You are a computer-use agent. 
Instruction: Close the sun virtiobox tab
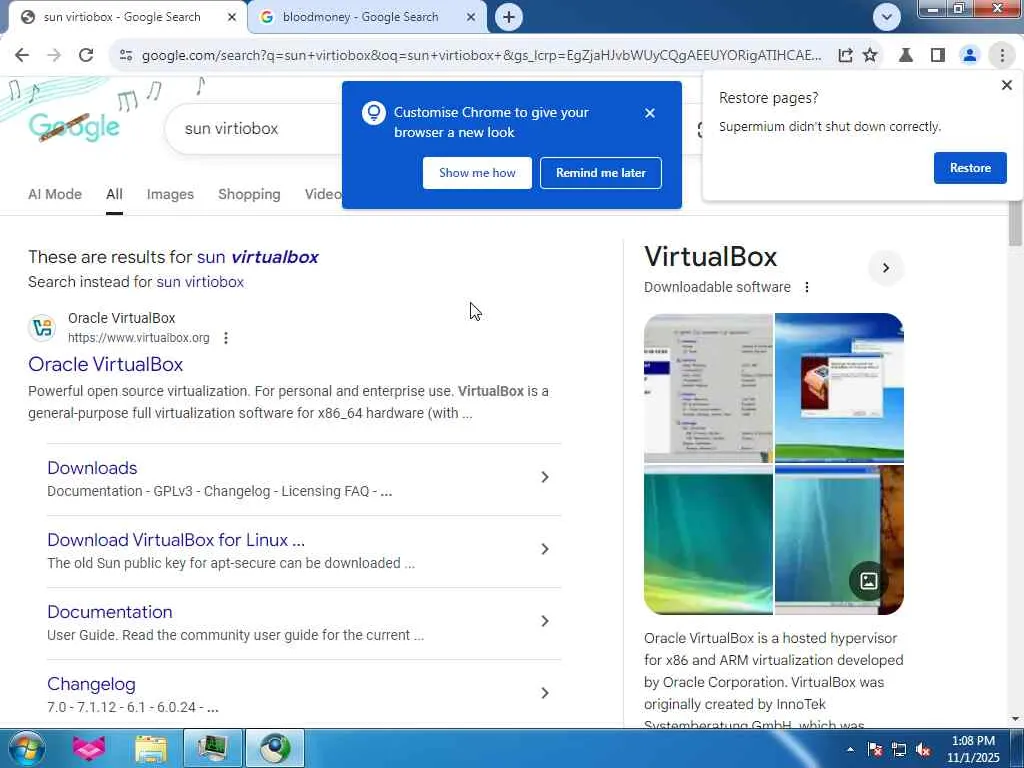click(x=232, y=17)
